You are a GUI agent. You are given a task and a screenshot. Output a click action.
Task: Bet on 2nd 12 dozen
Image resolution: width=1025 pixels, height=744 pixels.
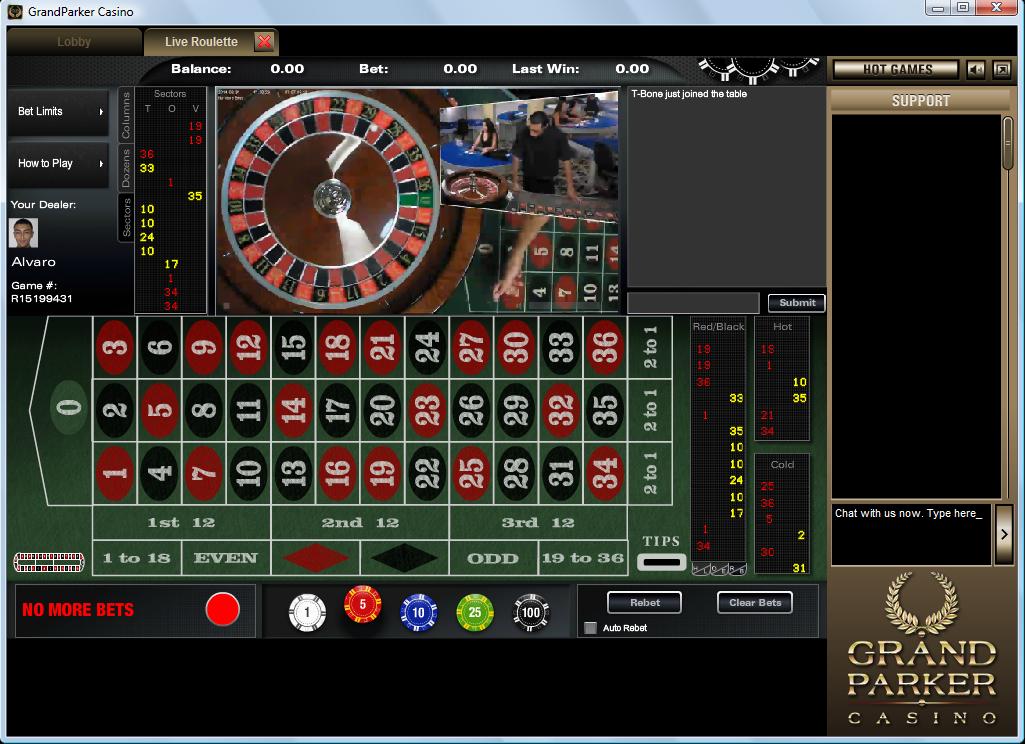click(x=360, y=522)
